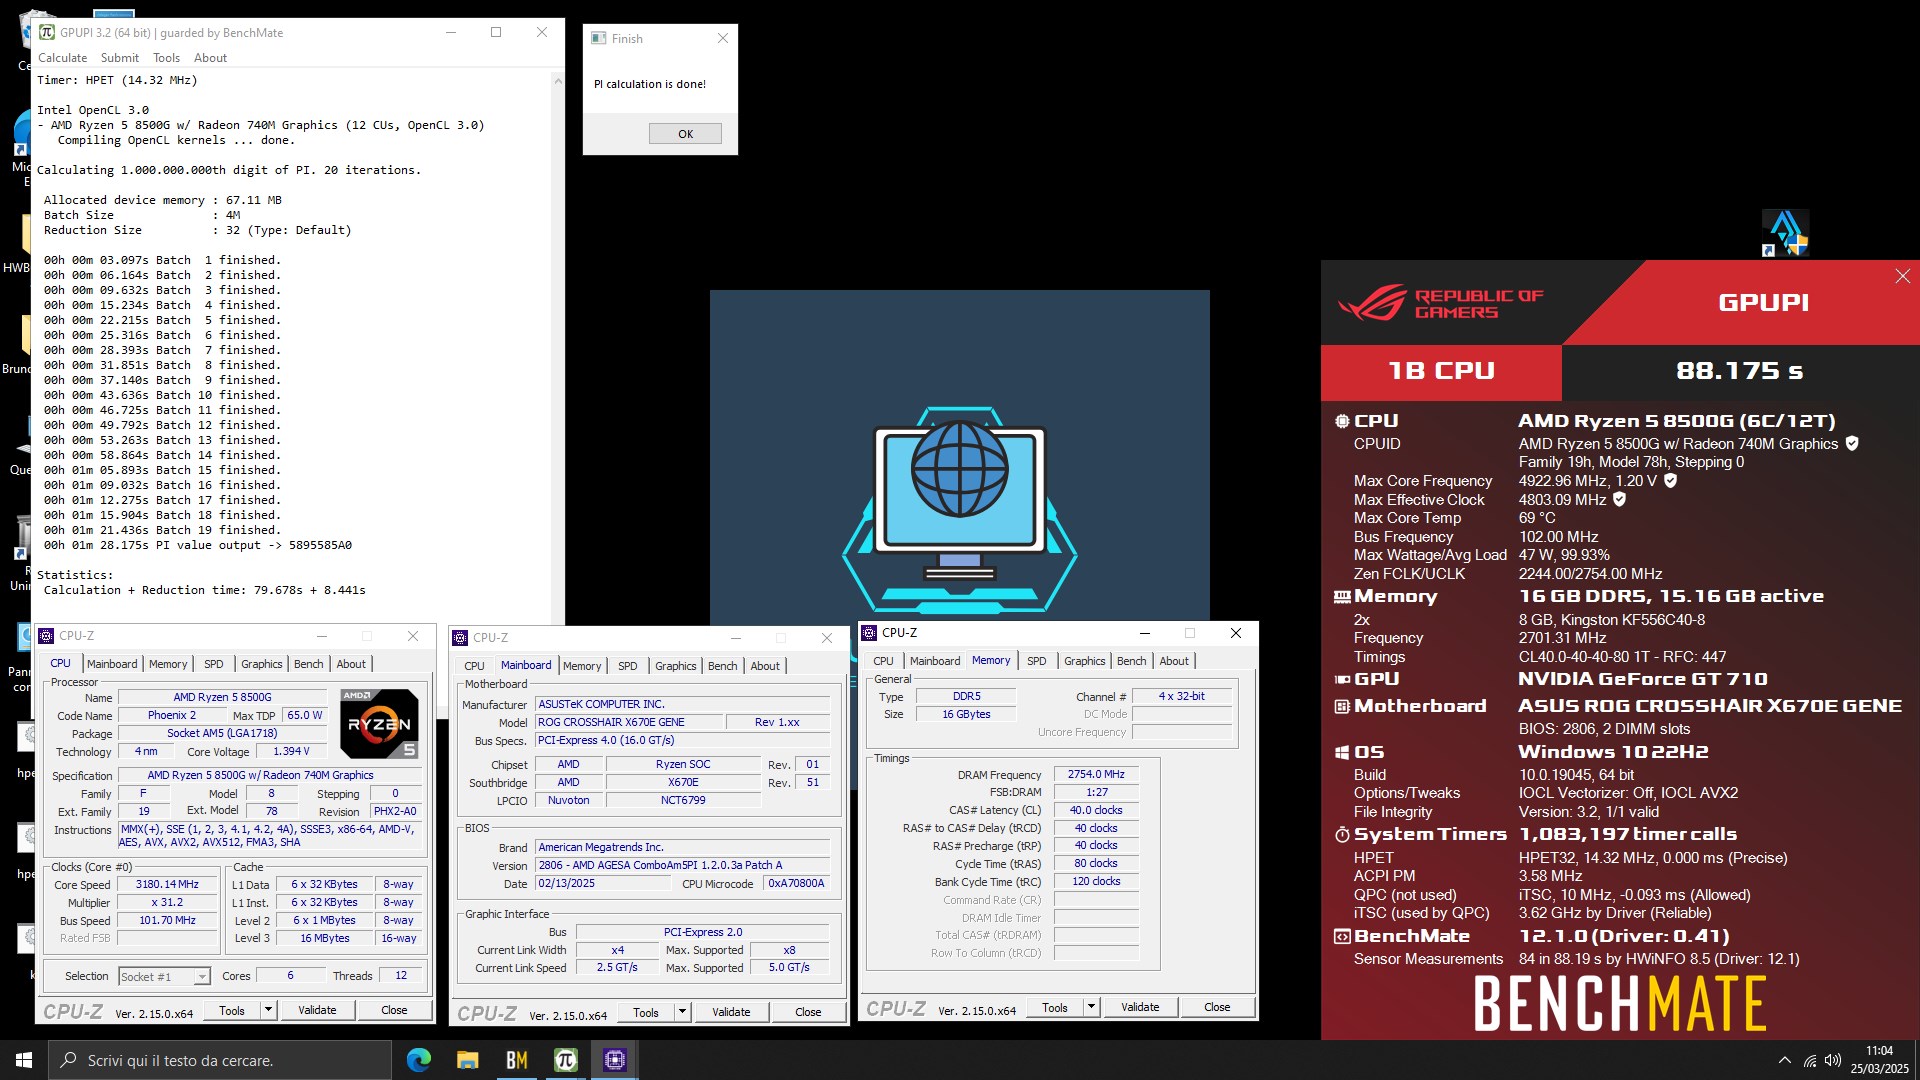Close the BenchMate result panel
The width and height of the screenshot is (1920, 1080).
(1902, 276)
